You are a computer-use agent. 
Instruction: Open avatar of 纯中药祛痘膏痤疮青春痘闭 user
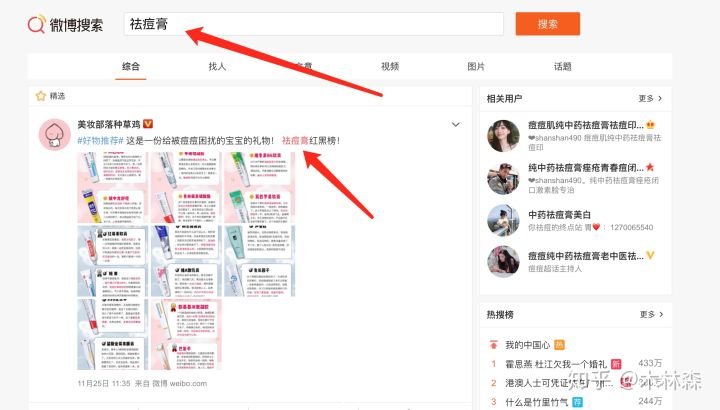coord(503,178)
